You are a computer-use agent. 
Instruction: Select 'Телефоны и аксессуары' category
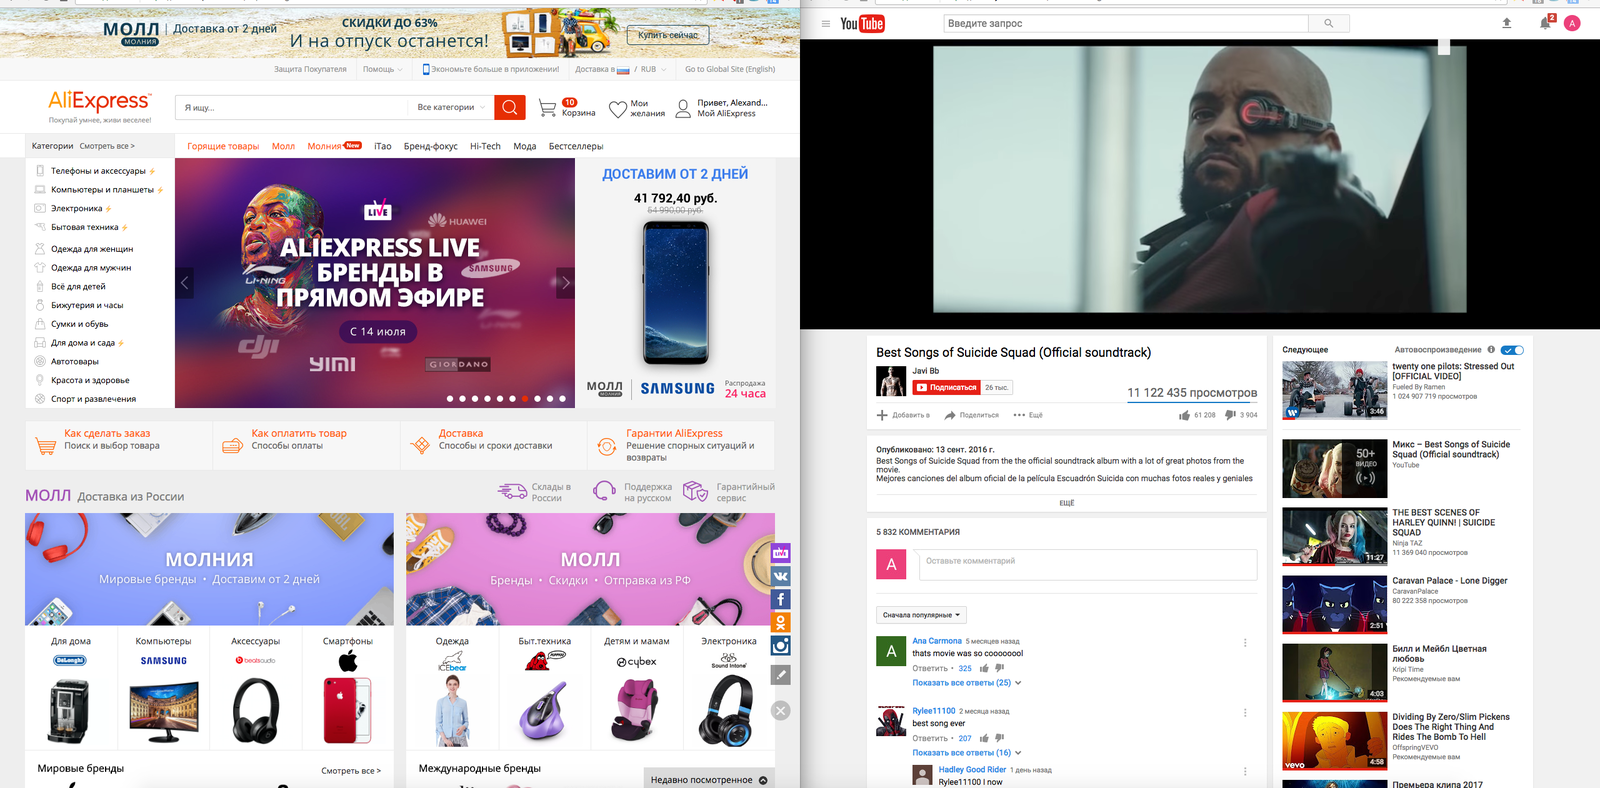coord(98,171)
